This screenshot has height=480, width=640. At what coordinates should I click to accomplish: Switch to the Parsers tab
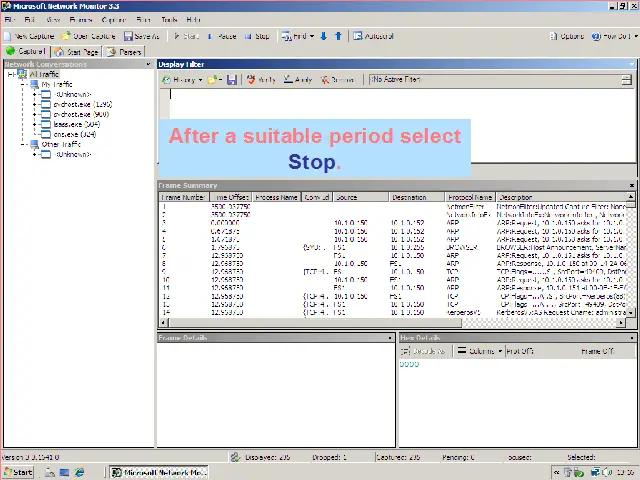tap(124, 52)
